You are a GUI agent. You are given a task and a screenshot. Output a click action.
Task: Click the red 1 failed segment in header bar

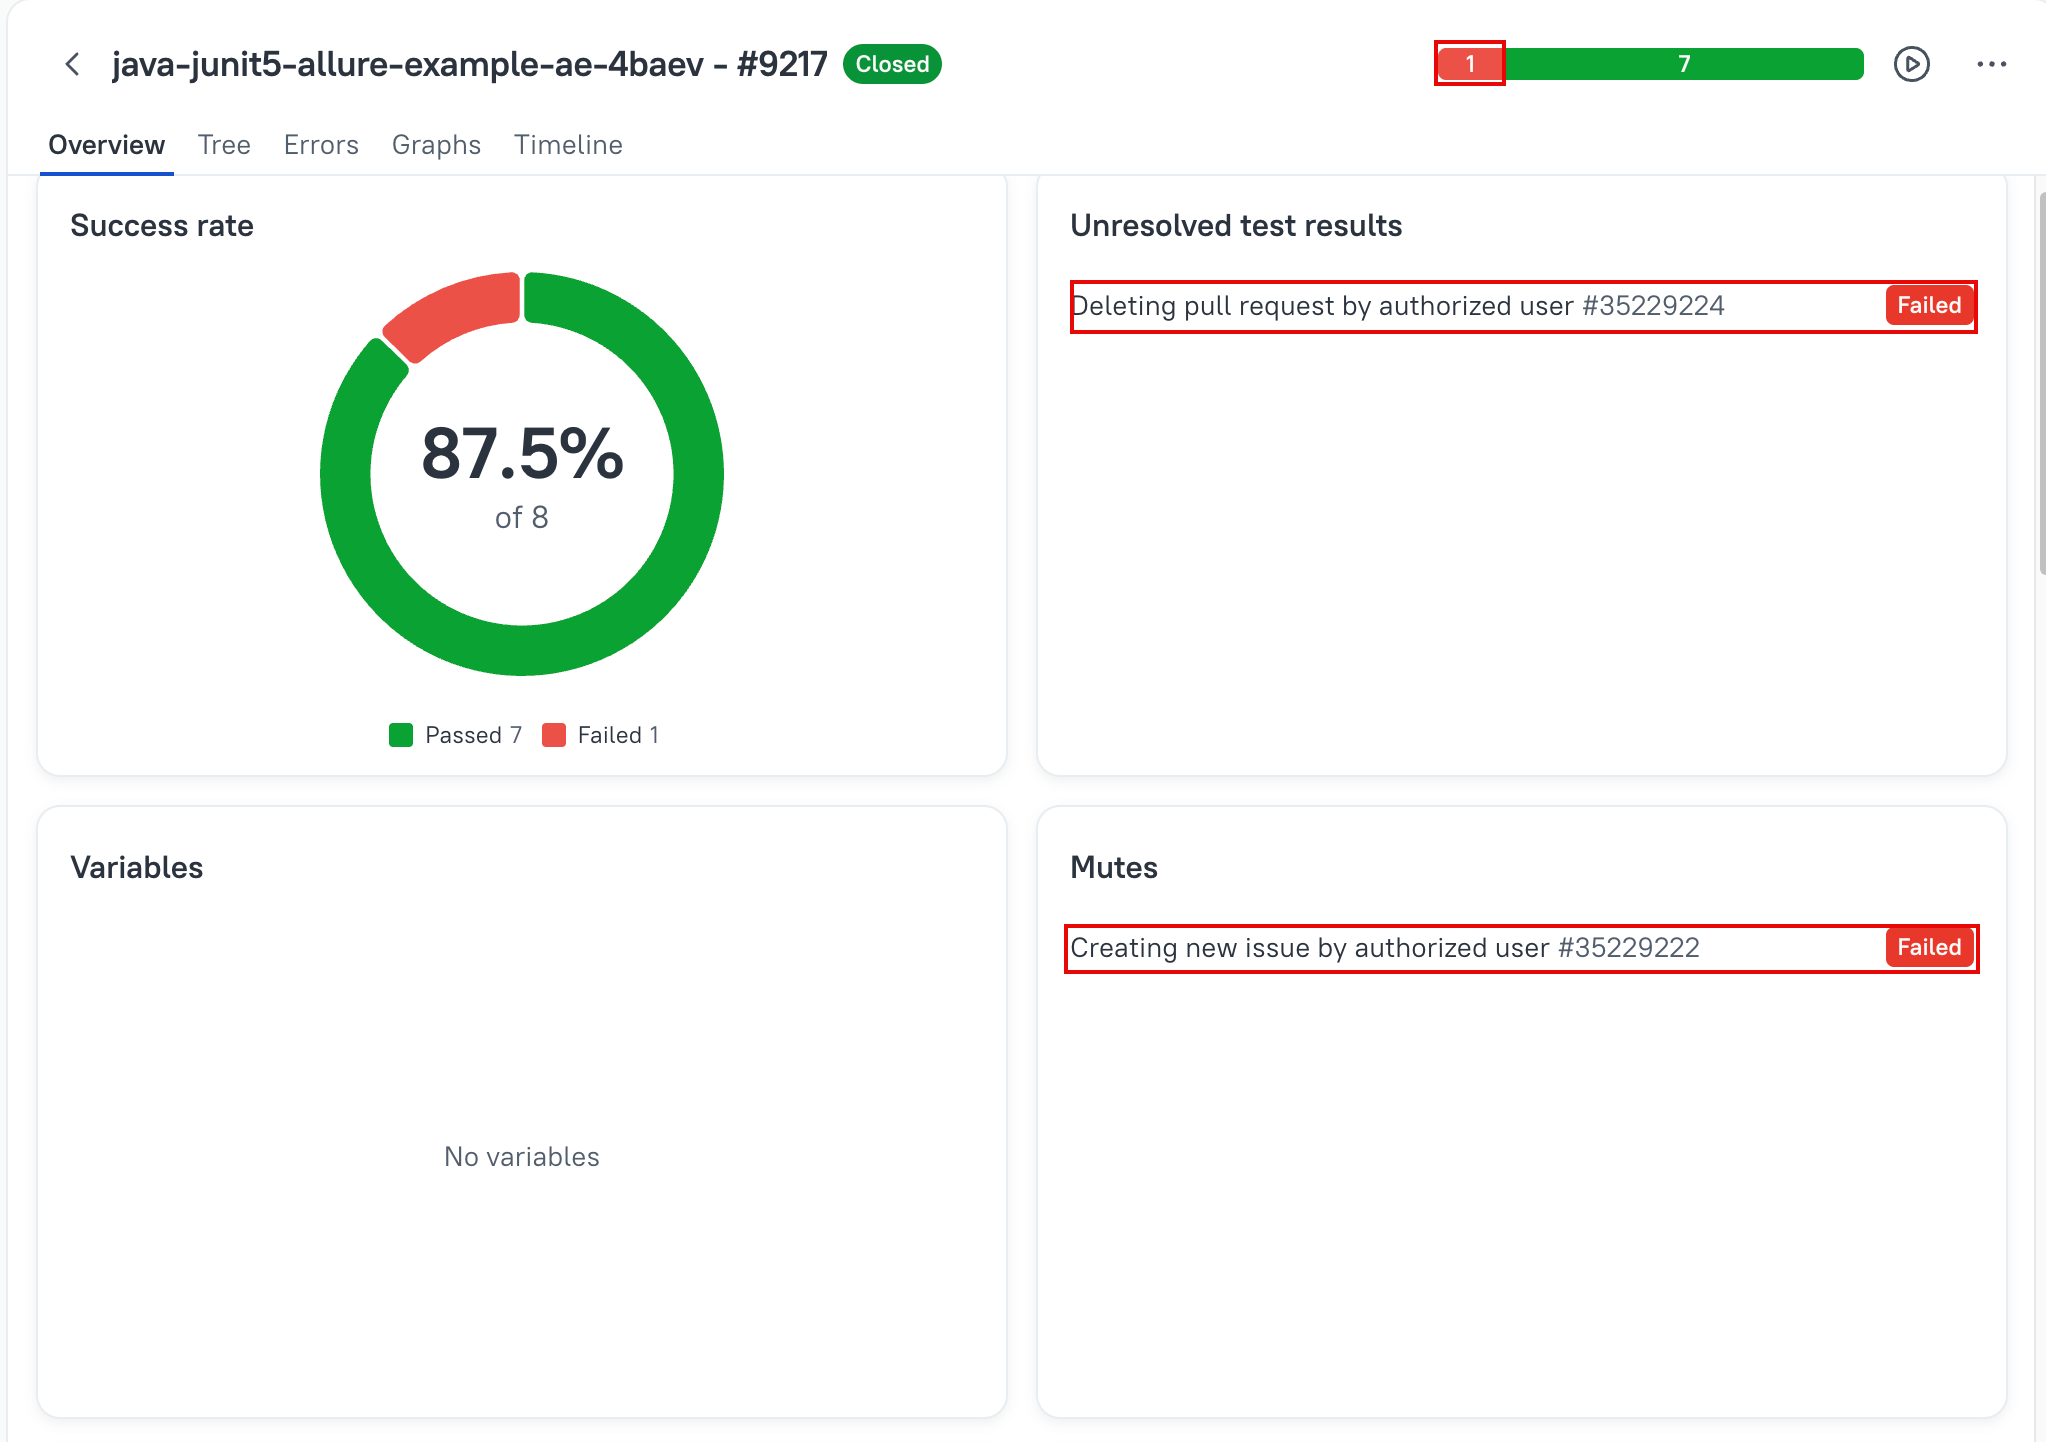(1469, 64)
